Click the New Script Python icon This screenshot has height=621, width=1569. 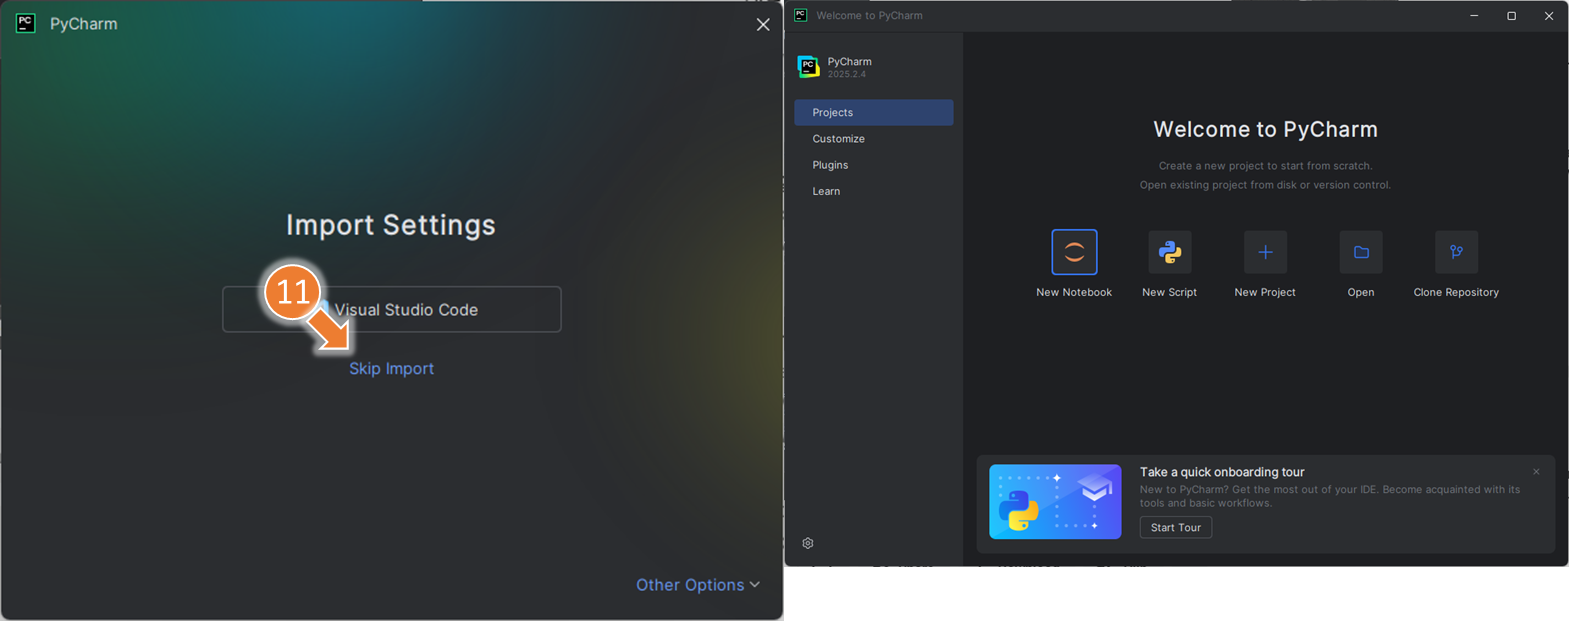tap(1169, 252)
